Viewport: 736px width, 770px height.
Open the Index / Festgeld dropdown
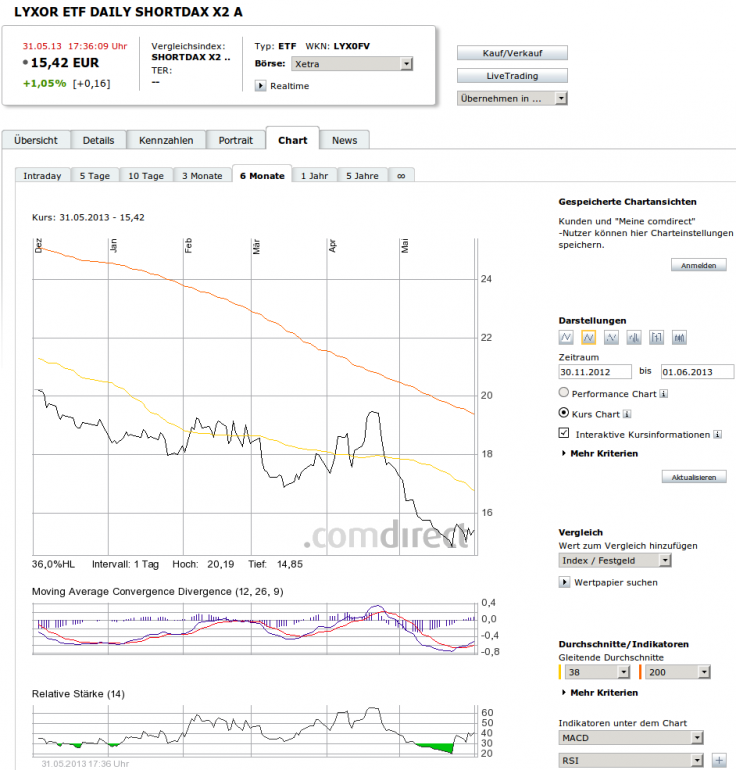(x=615, y=560)
